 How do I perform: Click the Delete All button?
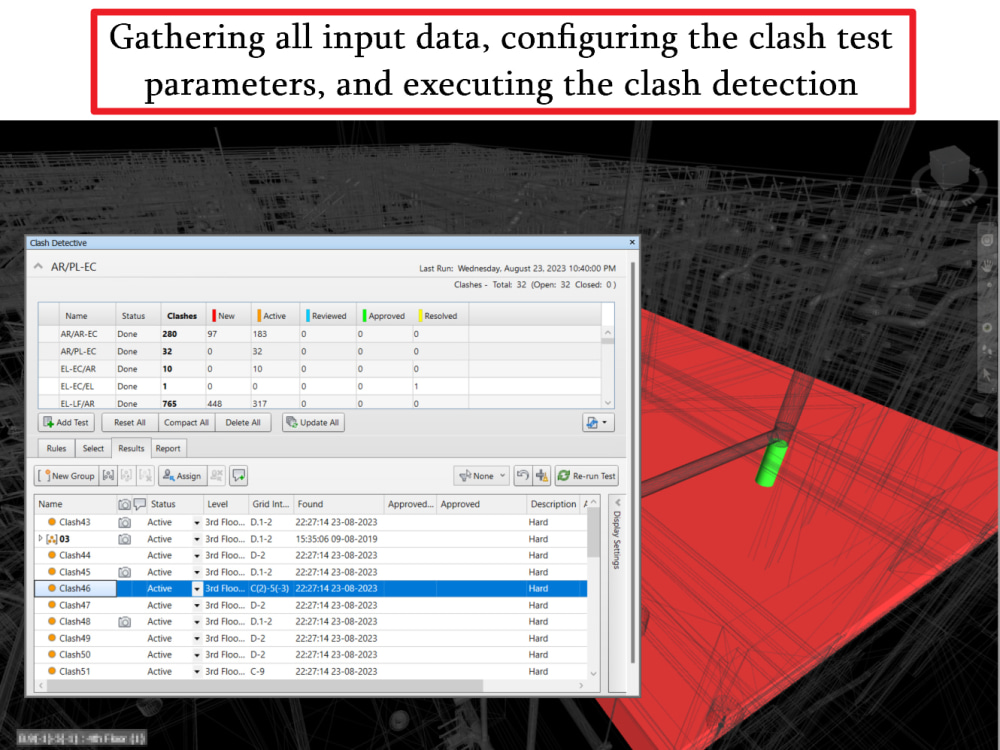[x=243, y=422]
